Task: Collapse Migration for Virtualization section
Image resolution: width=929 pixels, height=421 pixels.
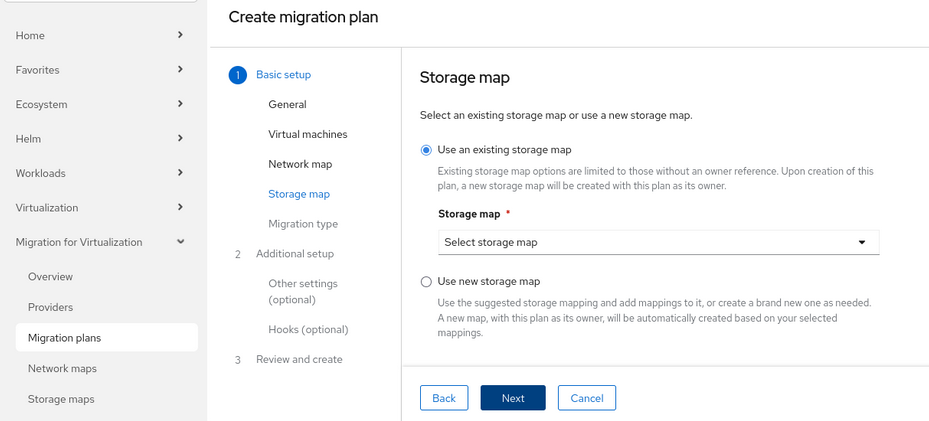Action: pyautogui.click(x=180, y=242)
